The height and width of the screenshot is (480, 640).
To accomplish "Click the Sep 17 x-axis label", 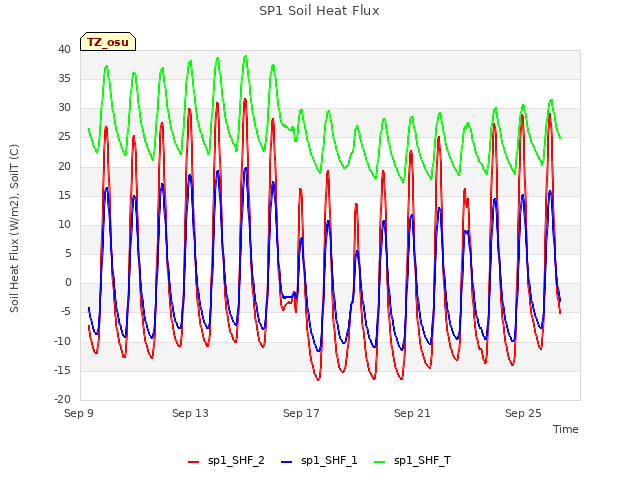I will tap(301, 413).
